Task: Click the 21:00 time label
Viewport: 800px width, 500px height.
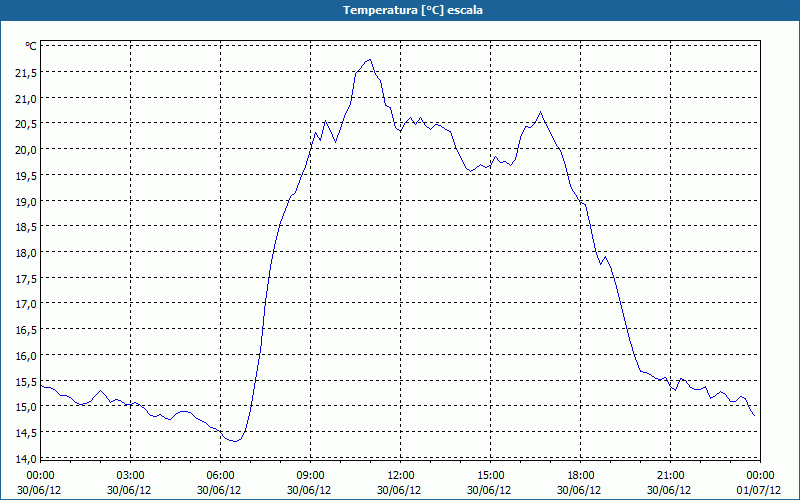Action: pyautogui.click(x=670, y=476)
